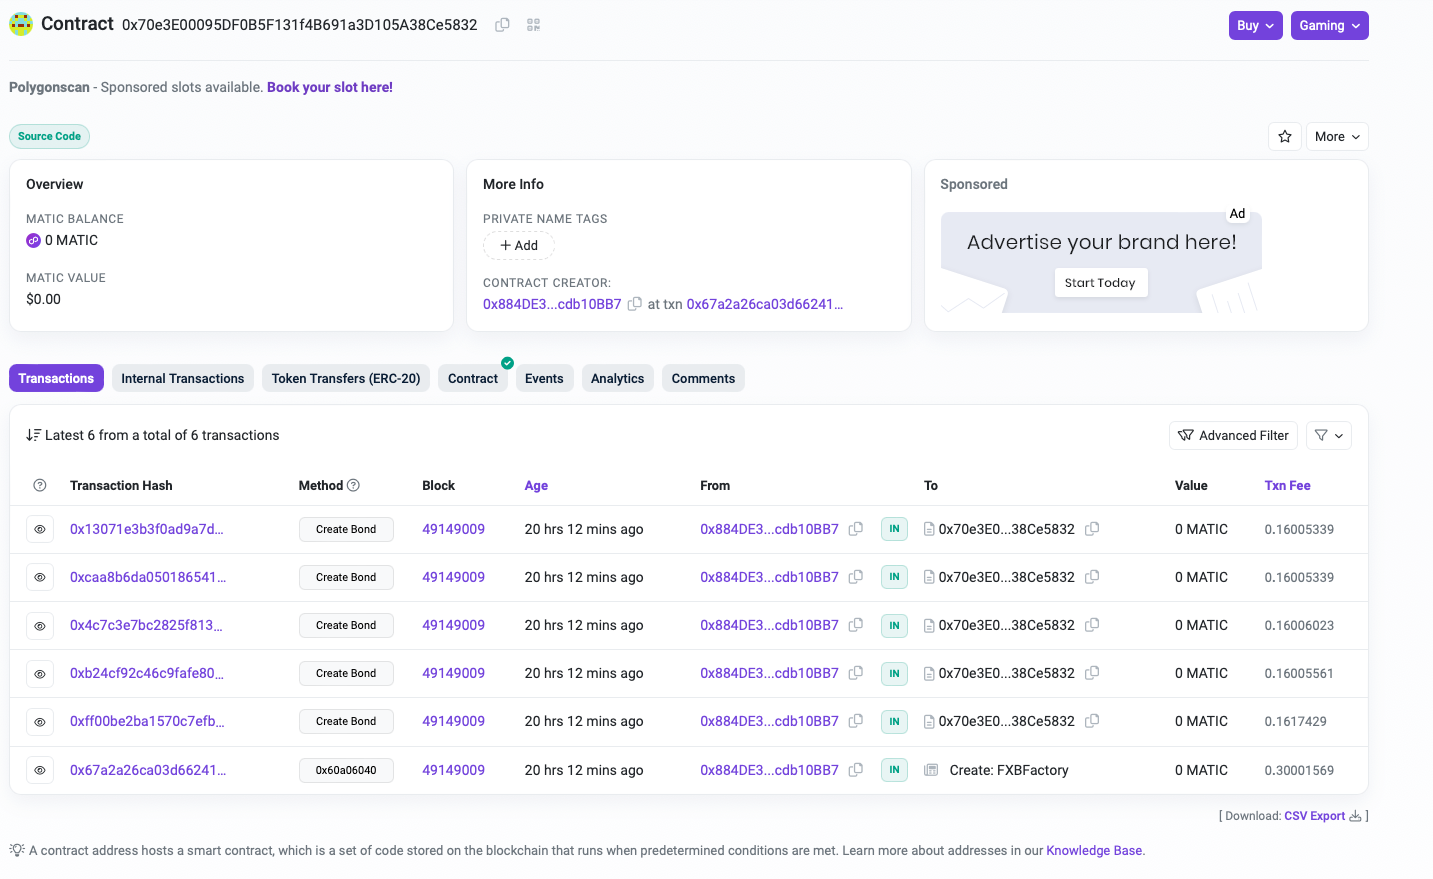Toggle the eye preview for transaction 0x4c7c3e7bc2825f813
This screenshot has width=1433, height=879.
click(40, 626)
